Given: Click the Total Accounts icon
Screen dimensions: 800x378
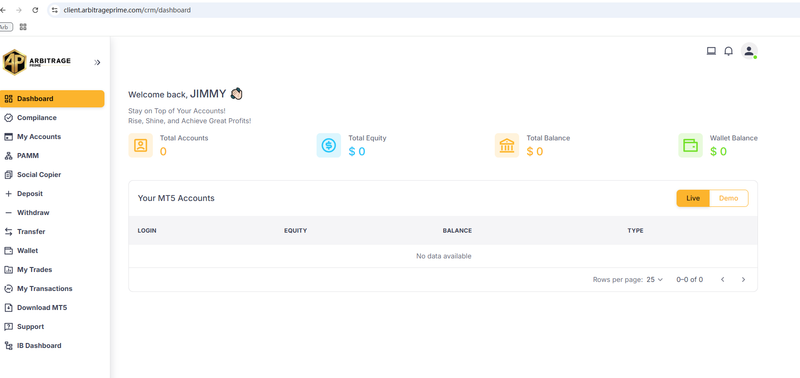Looking at the screenshot, I should [x=140, y=145].
